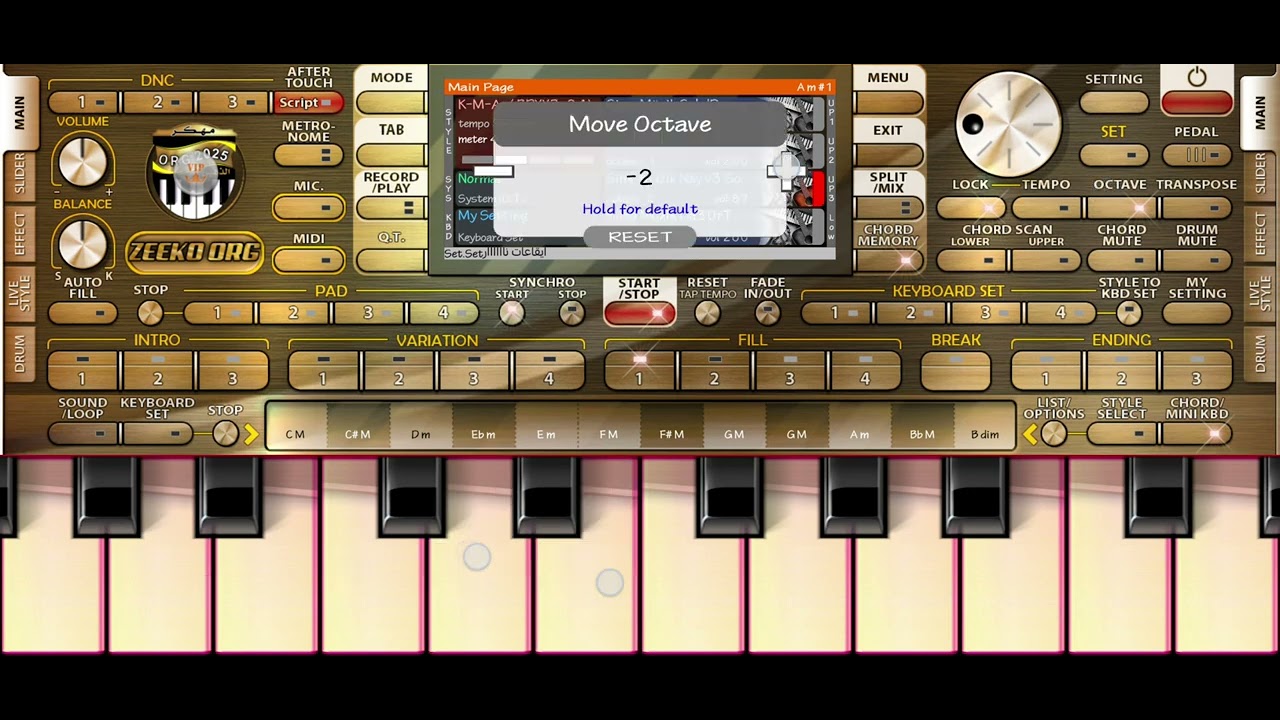Click the Stop knob beside the yellow right arrow
Viewport: 1280px width, 720px height.
(226, 433)
